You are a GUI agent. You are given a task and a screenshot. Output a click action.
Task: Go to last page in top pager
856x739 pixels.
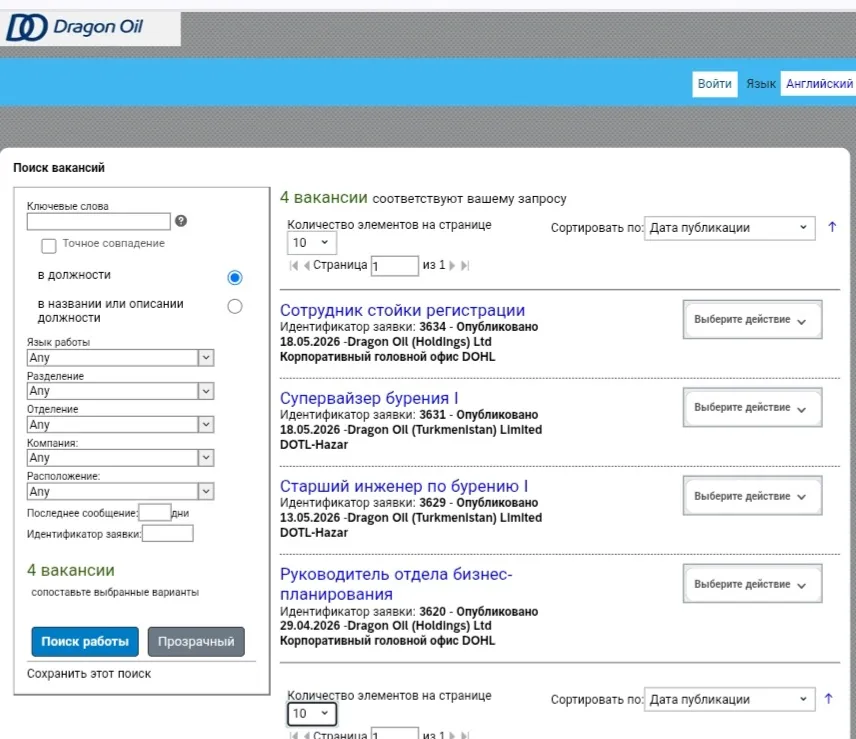tap(465, 265)
